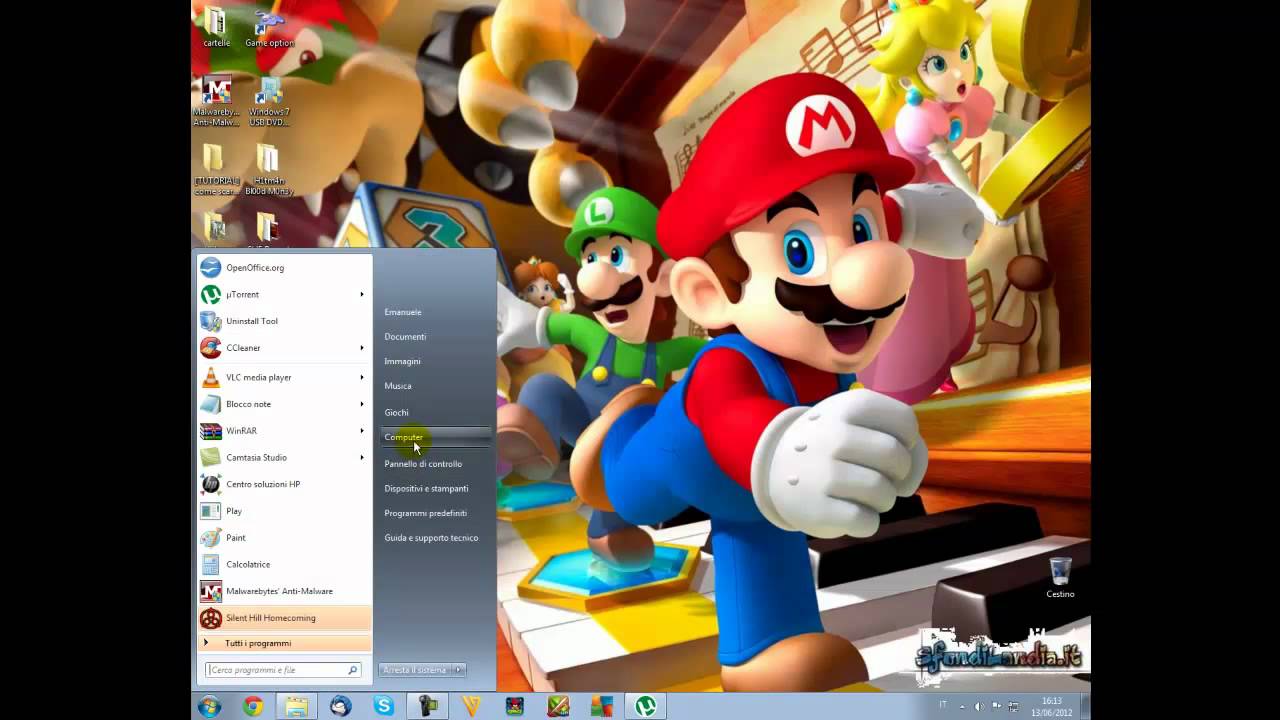Open Thunderbird from taskbar
The image size is (1280, 720).
340,706
